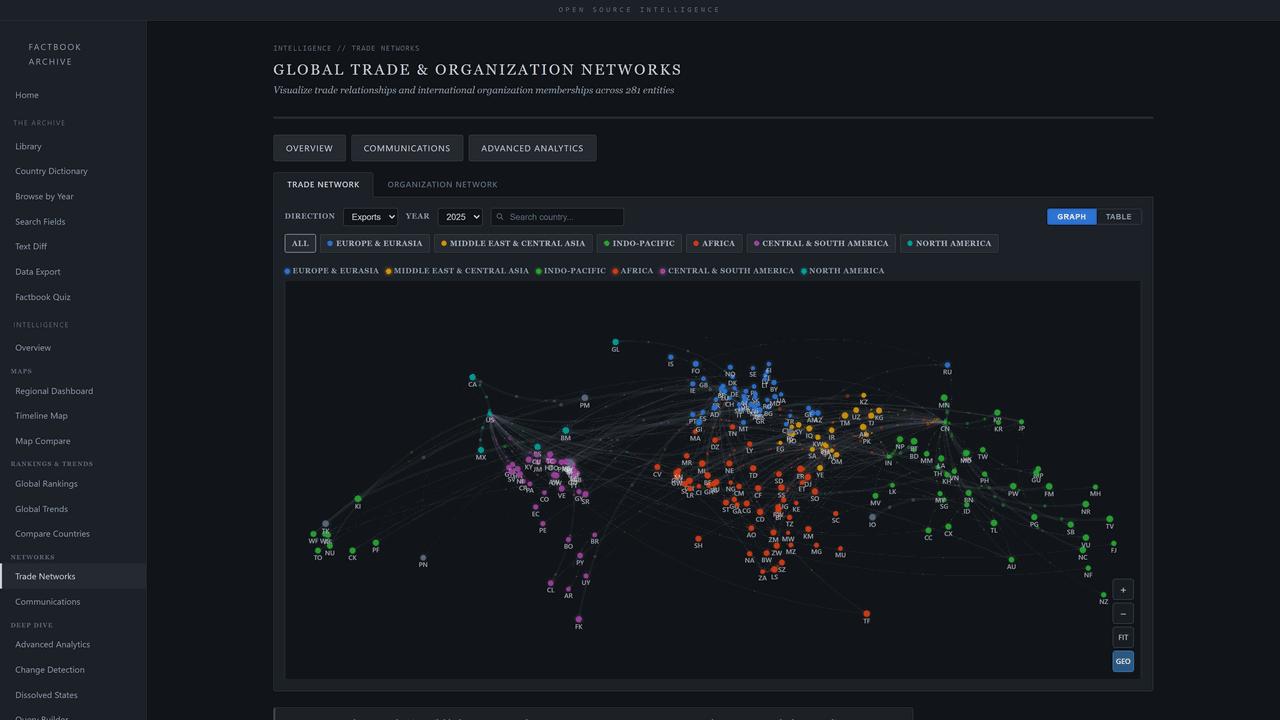Viewport: 1280px width, 720px height.
Task: Zoom in using the + control on graph
Action: [1123, 589]
